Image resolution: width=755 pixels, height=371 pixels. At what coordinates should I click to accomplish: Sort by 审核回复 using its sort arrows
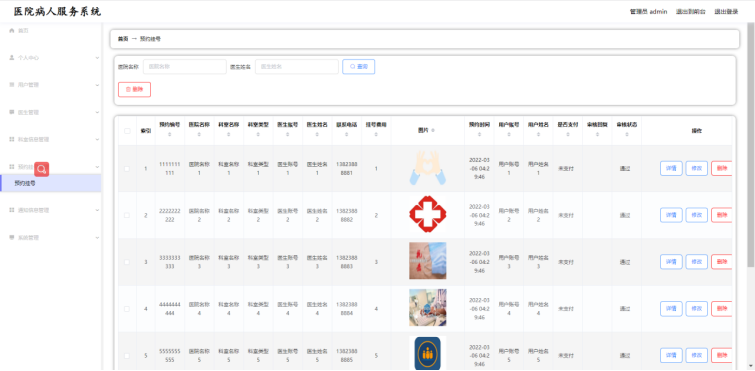pyautogui.click(x=597, y=135)
